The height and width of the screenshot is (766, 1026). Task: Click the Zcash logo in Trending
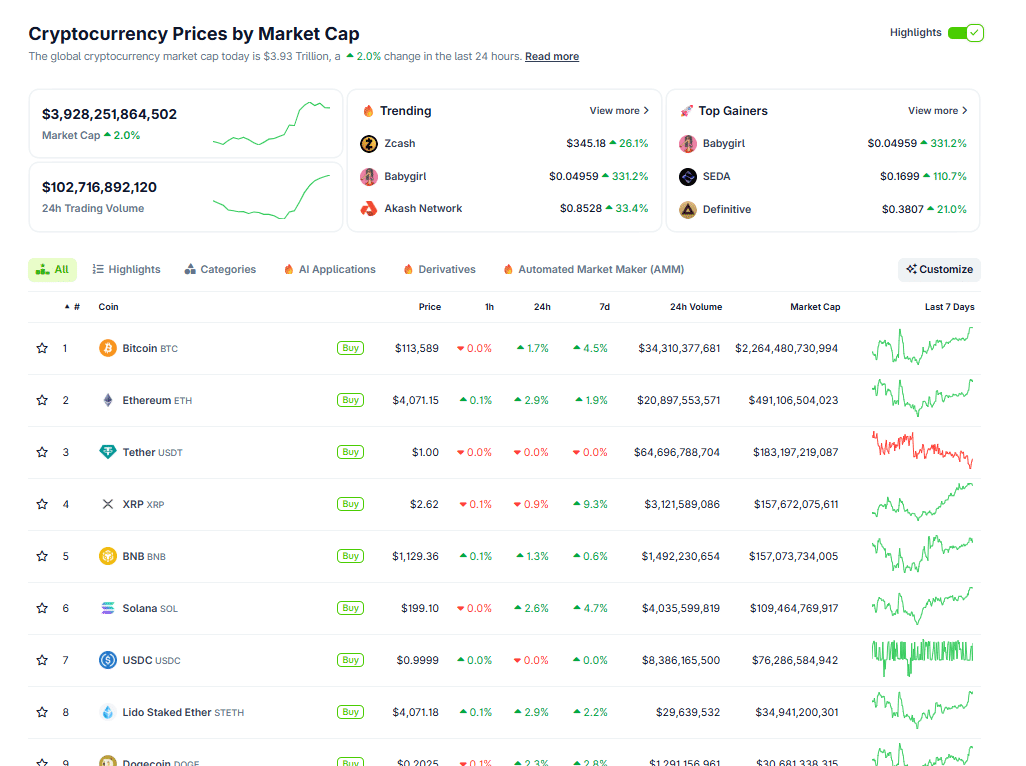point(371,143)
